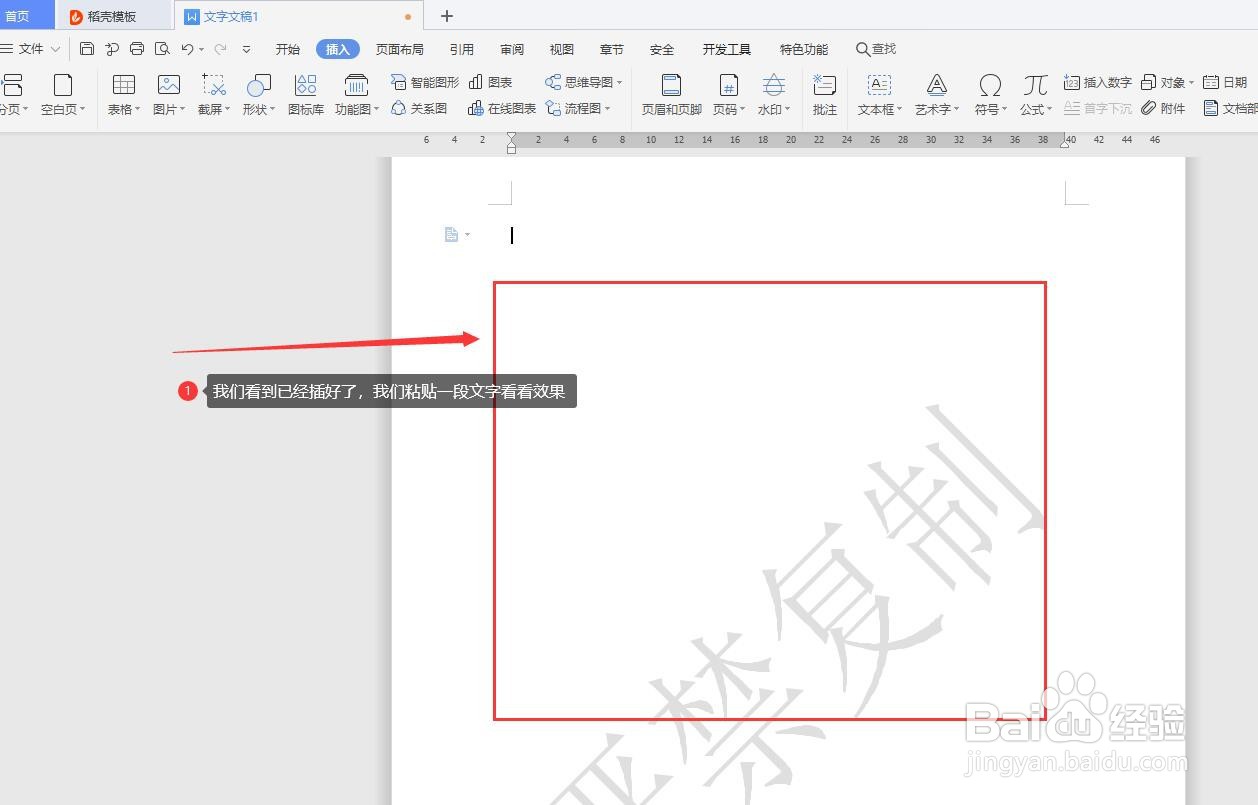Switch to 页面布局 tab

[x=400, y=49]
